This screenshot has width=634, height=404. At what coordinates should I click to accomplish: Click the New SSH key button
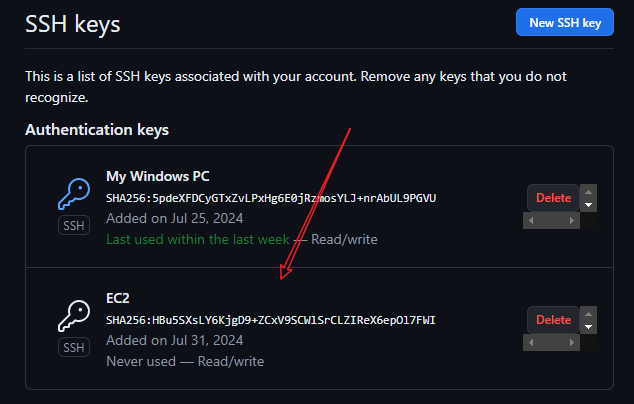point(564,23)
